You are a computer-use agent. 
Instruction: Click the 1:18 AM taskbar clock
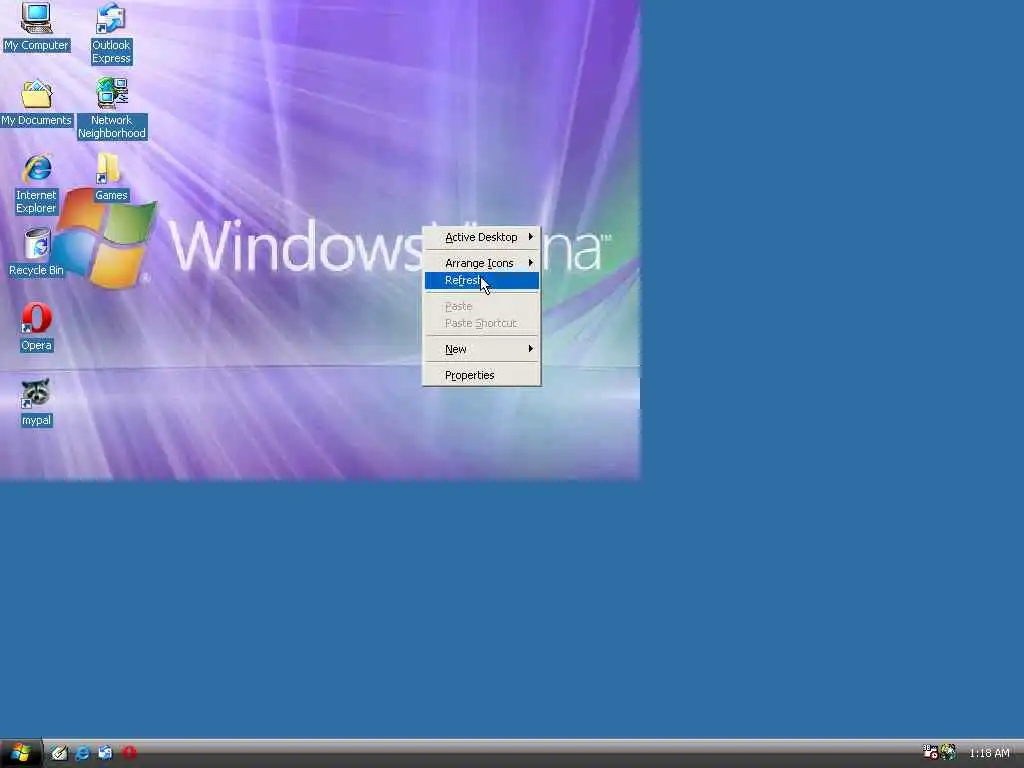click(989, 753)
